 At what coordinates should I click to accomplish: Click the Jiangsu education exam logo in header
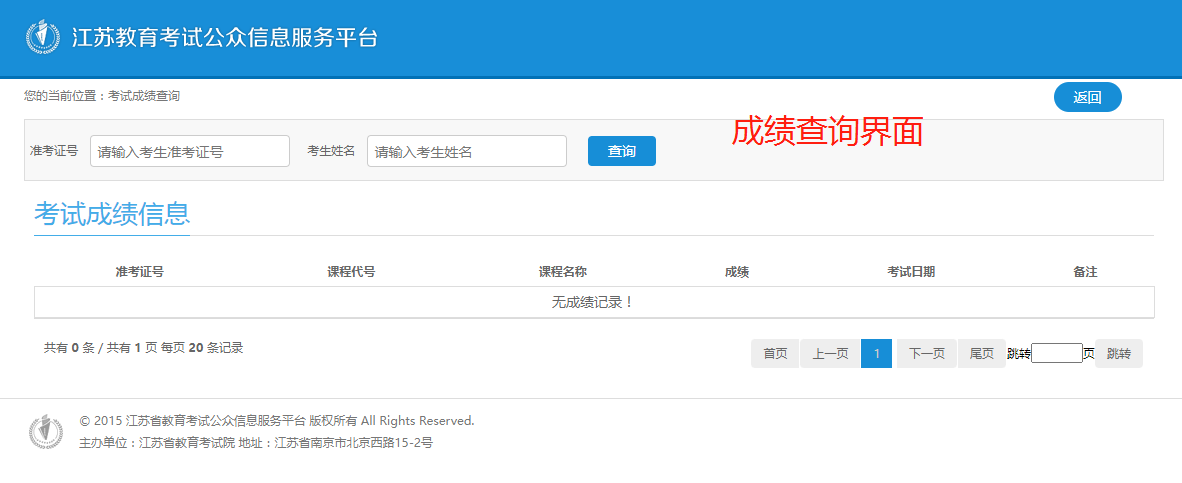tap(42, 38)
